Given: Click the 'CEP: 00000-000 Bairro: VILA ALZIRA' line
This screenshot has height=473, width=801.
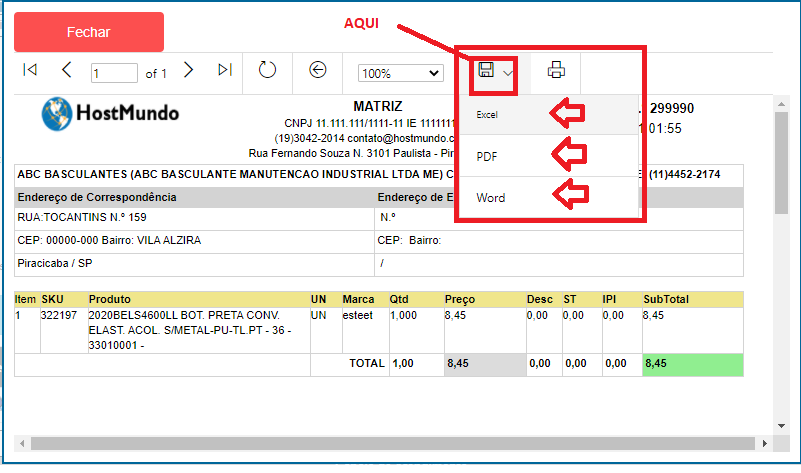Looking at the screenshot, I should point(109,240).
